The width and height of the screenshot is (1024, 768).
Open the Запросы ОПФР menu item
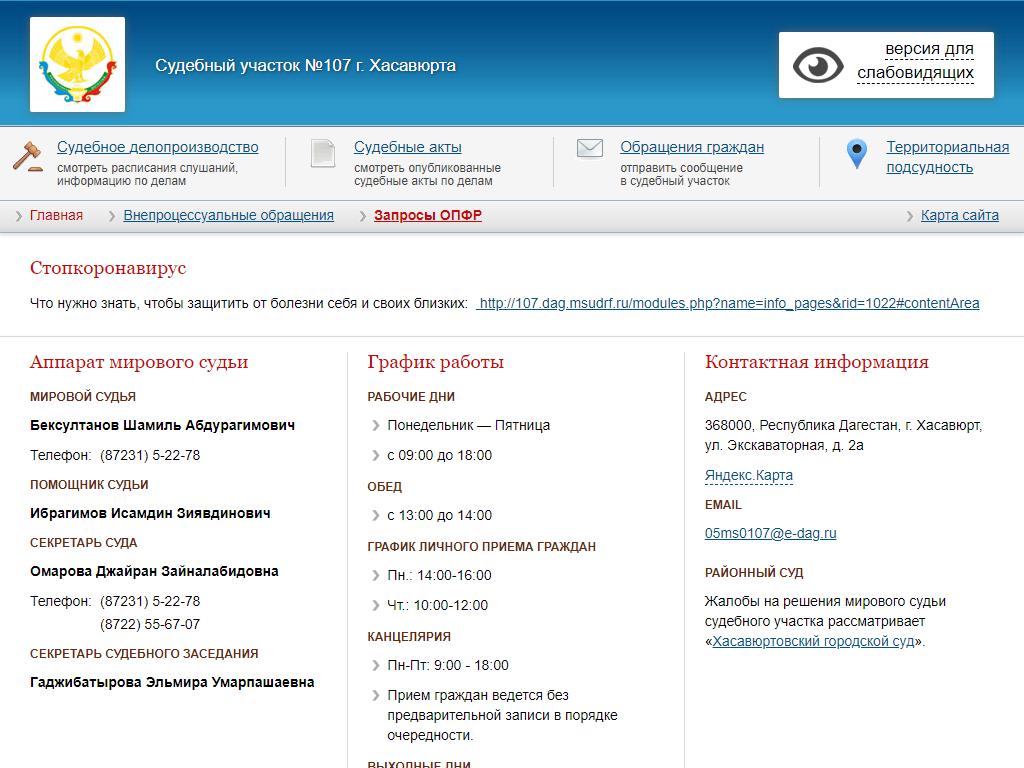(x=427, y=215)
